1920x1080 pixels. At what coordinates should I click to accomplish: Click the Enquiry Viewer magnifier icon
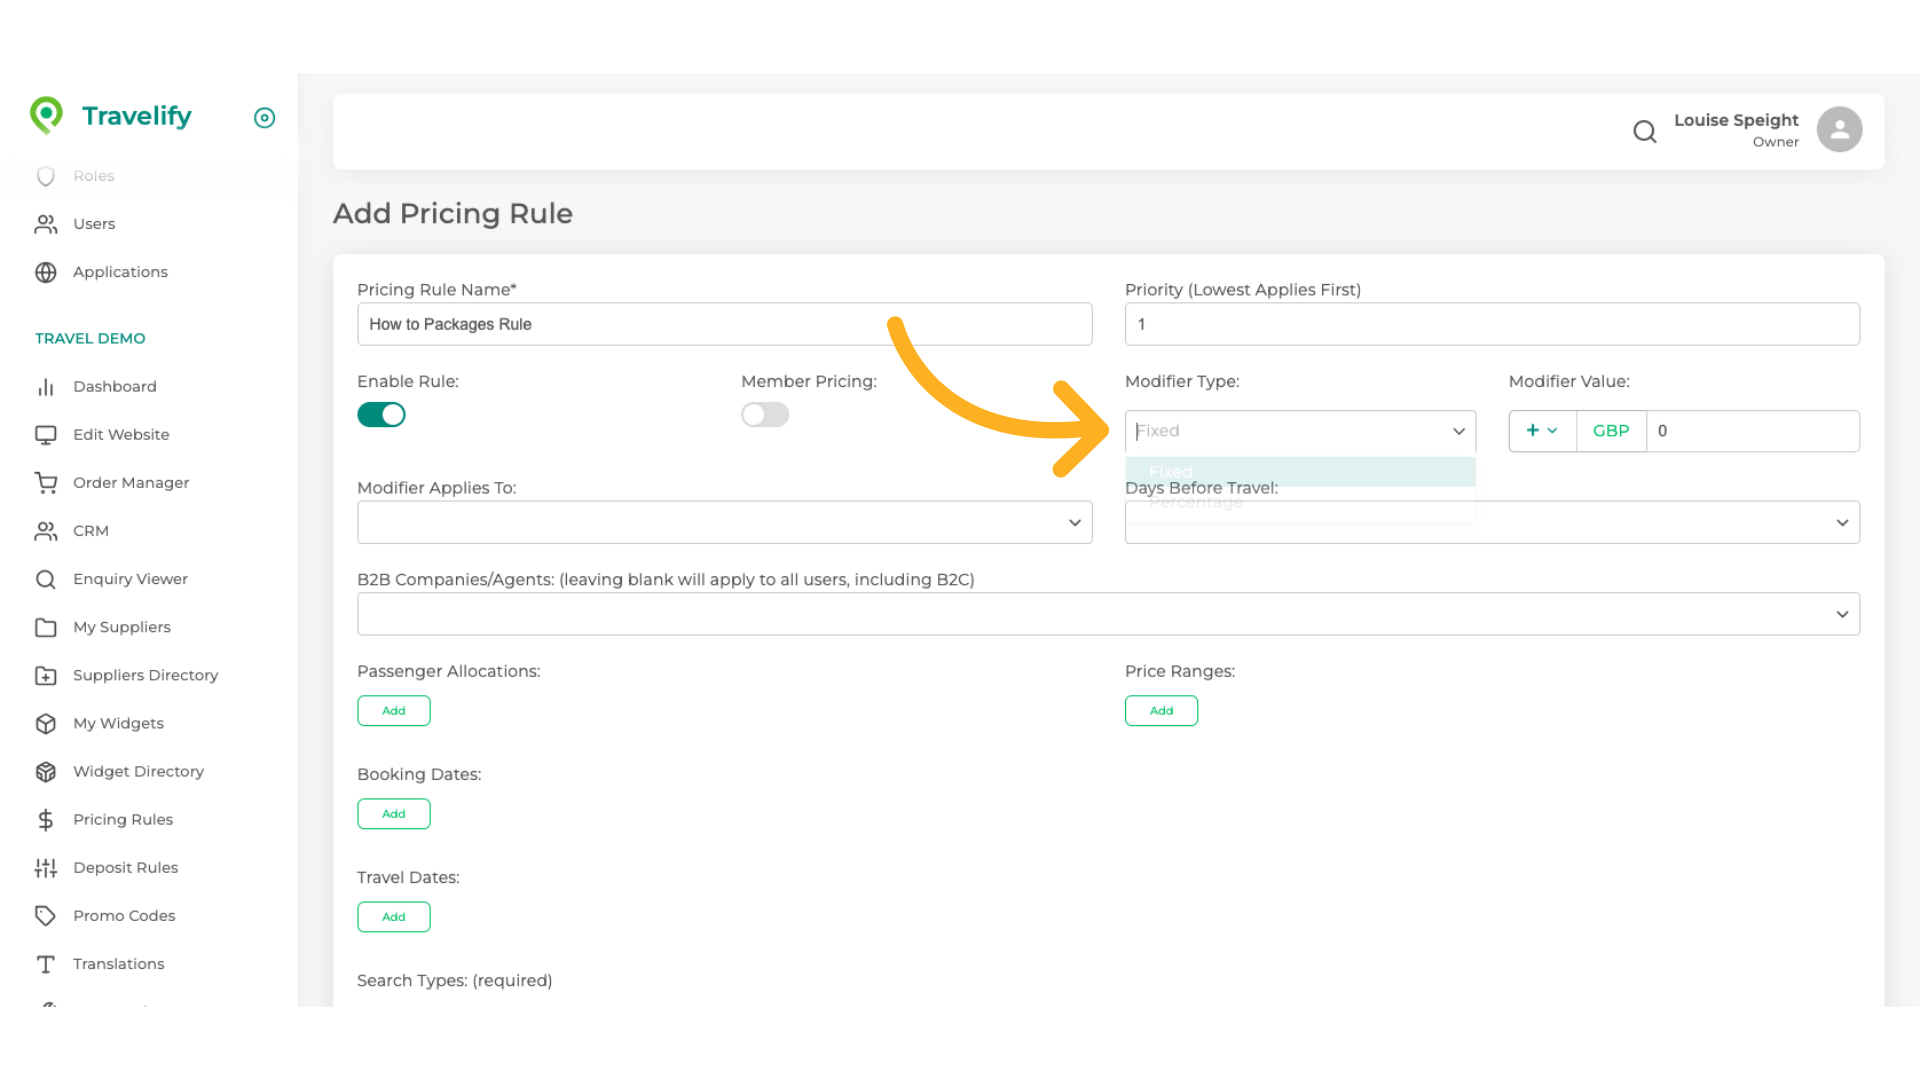pyautogui.click(x=46, y=578)
